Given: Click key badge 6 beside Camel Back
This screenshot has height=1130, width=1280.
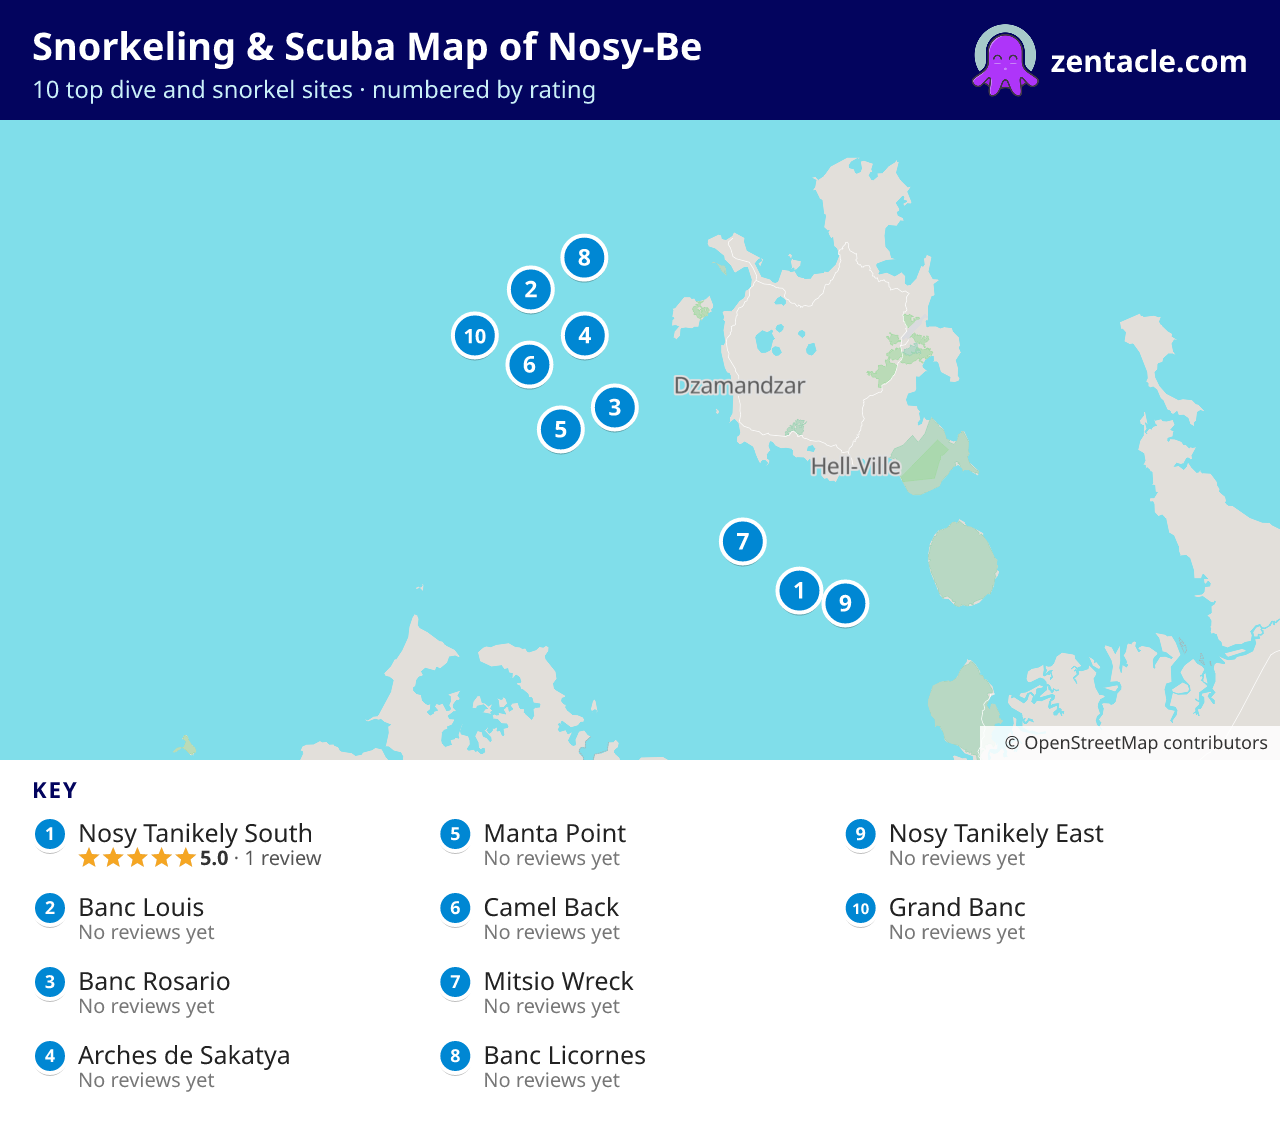Looking at the screenshot, I should point(455,908).
